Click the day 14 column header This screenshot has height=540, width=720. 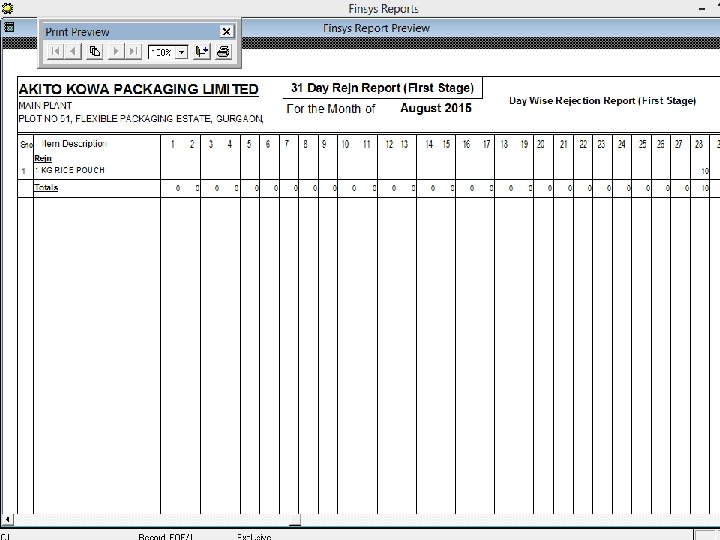coord(429,144)
